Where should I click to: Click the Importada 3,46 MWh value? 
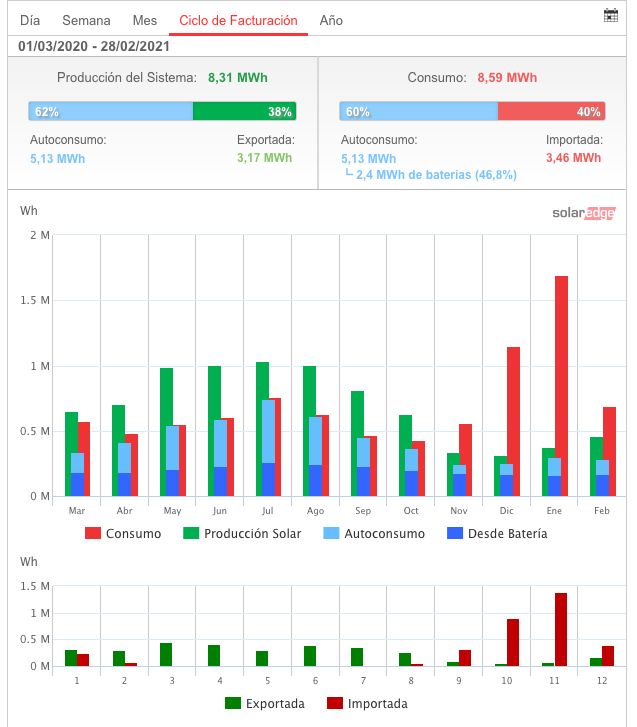coord(573,158)
